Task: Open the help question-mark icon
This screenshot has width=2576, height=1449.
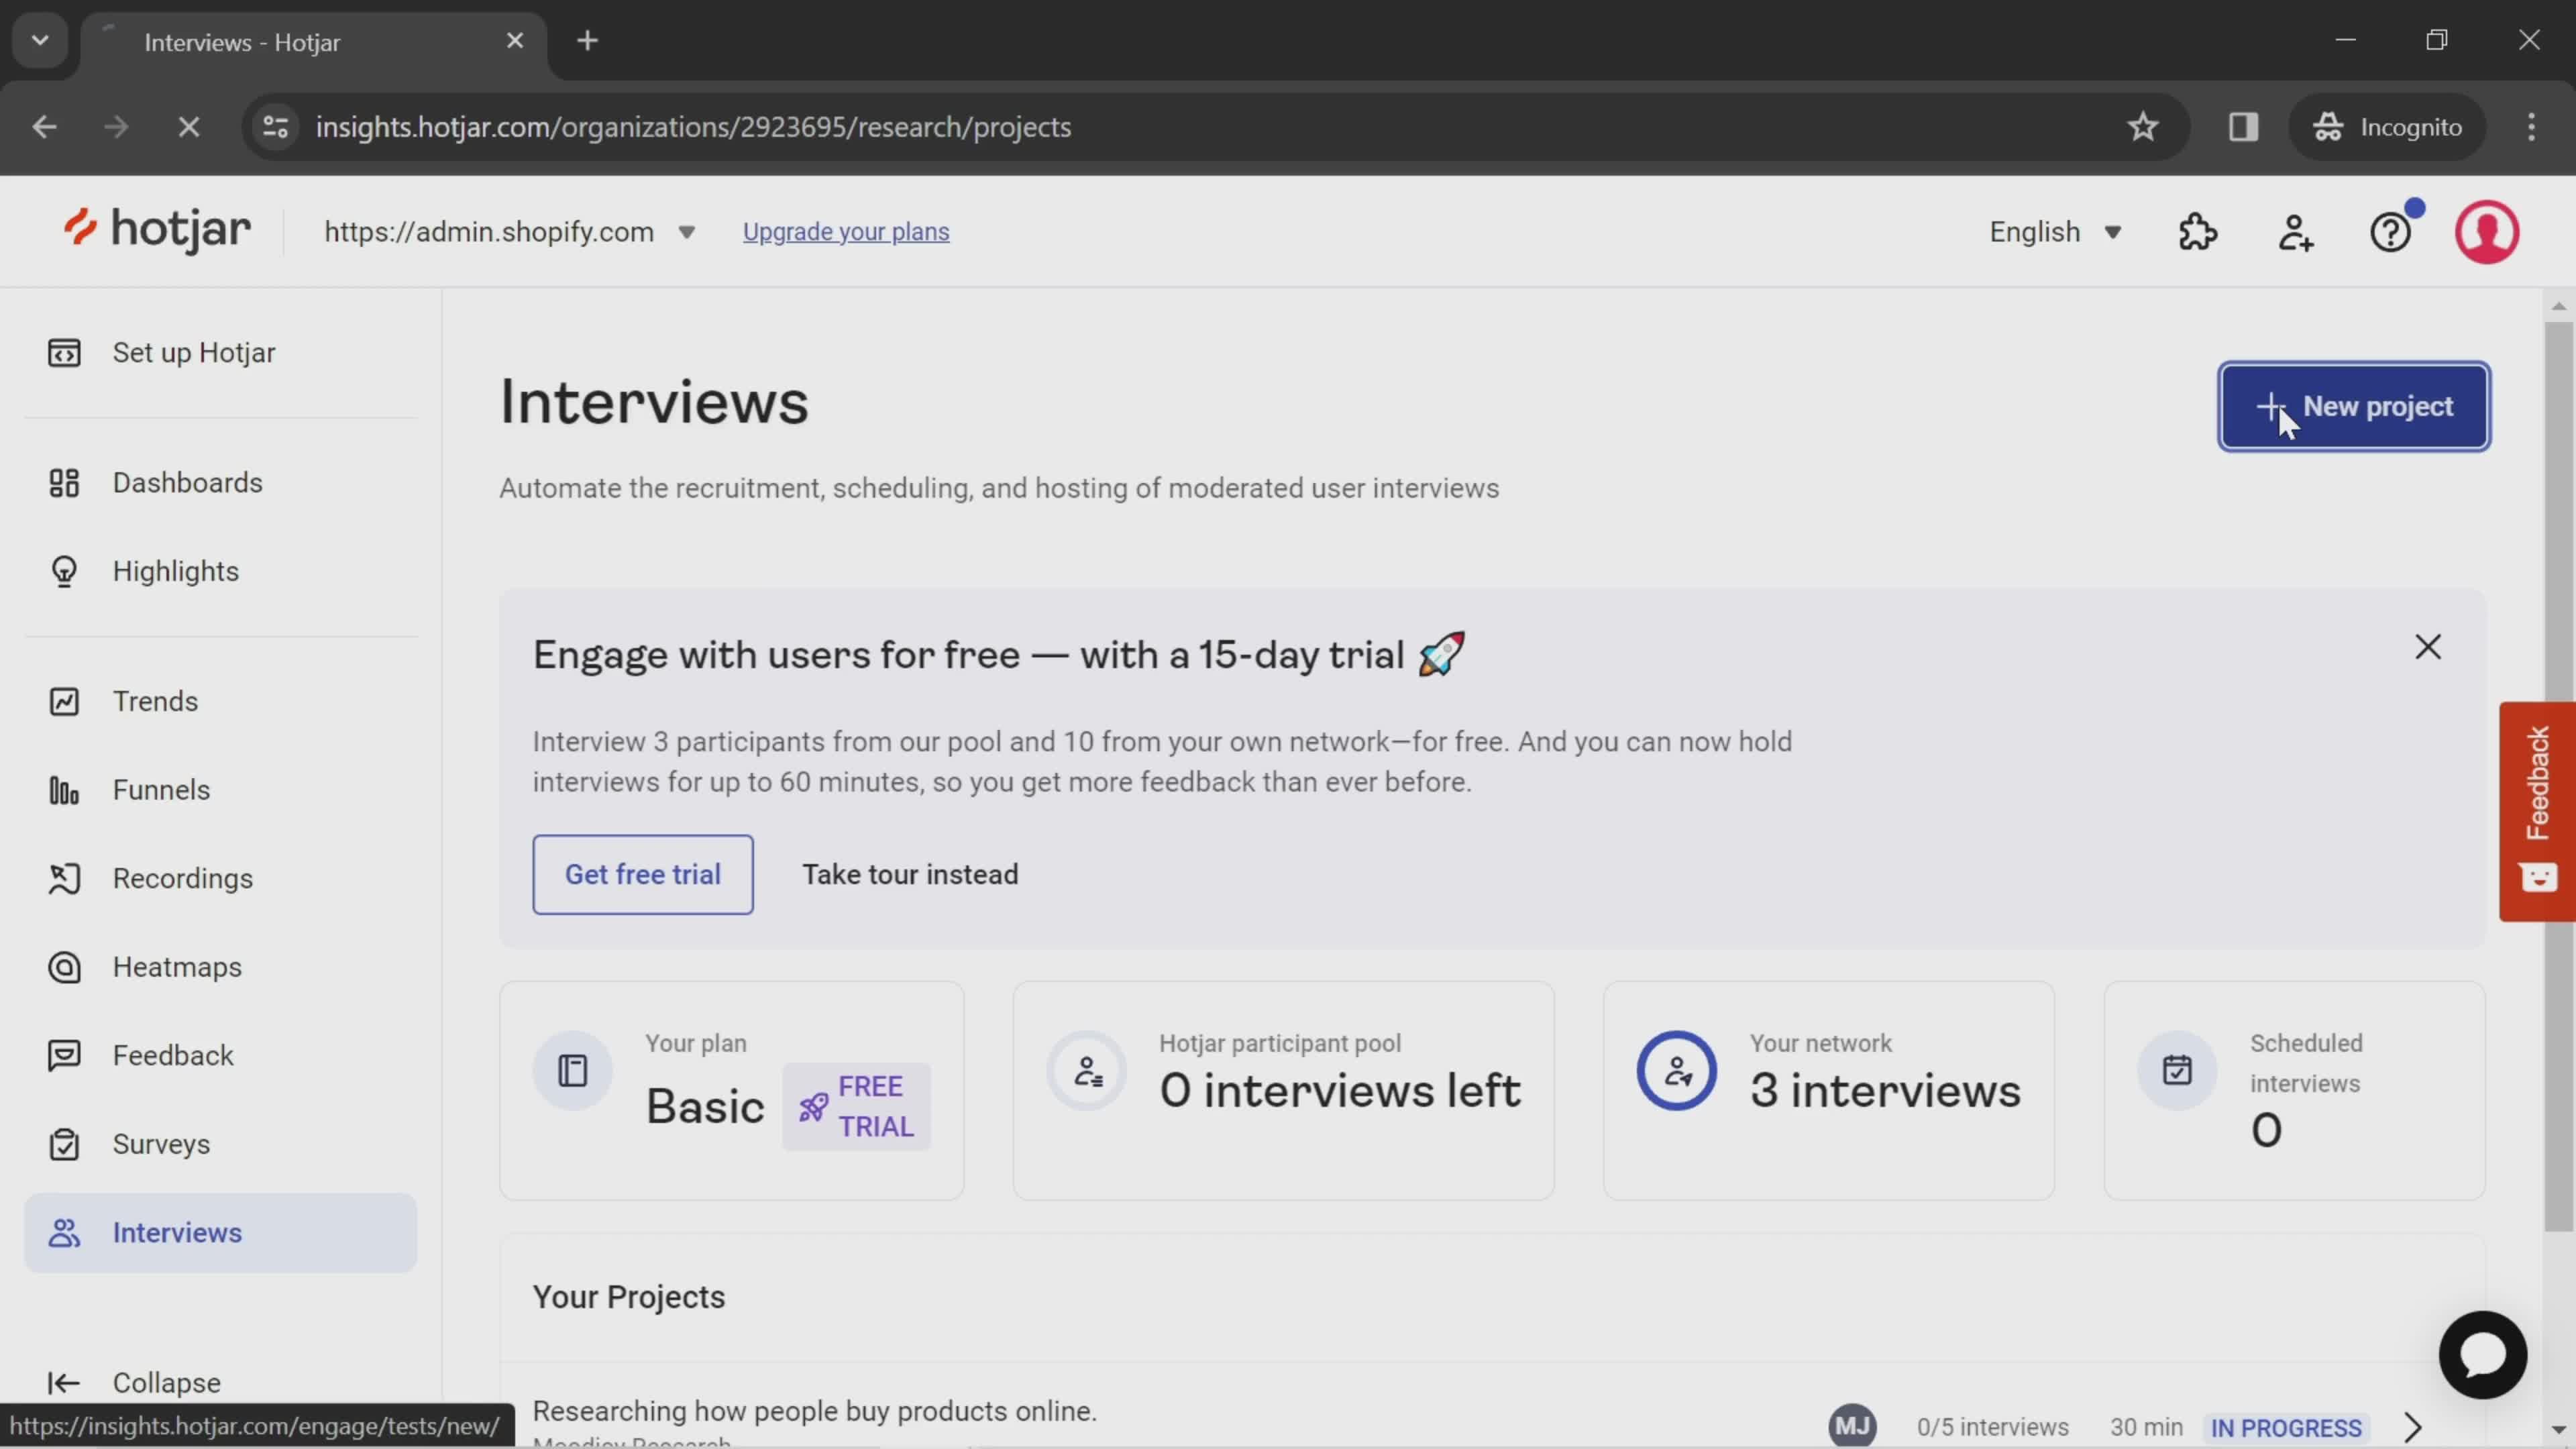Action: click(2391, 232)
